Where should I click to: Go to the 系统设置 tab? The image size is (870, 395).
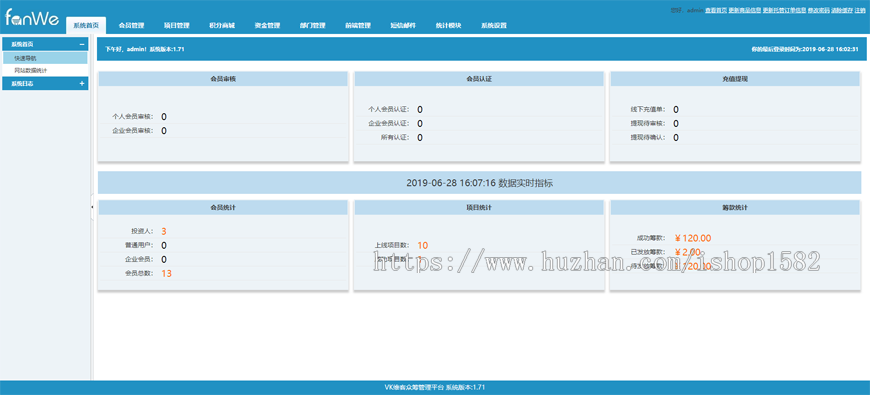(x=493, y=26)
